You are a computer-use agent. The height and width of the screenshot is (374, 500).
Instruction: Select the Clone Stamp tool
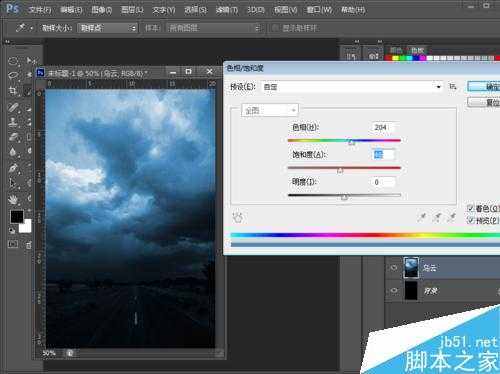(13, 122)
